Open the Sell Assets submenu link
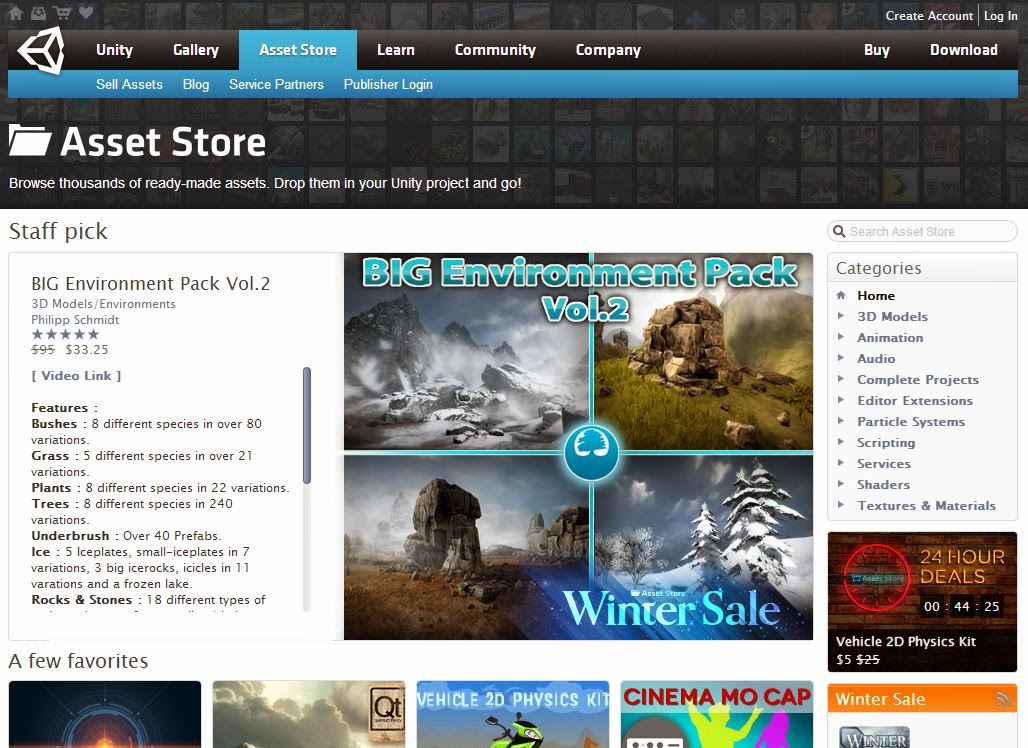This screenshot has width=1028, height=748. [x=129, y=84]
